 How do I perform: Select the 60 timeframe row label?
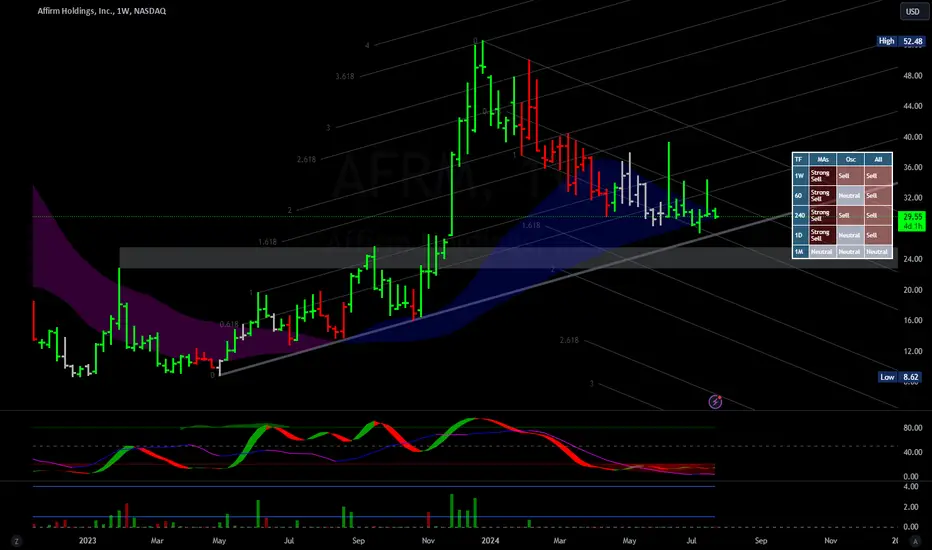click(x=799, y=196)
